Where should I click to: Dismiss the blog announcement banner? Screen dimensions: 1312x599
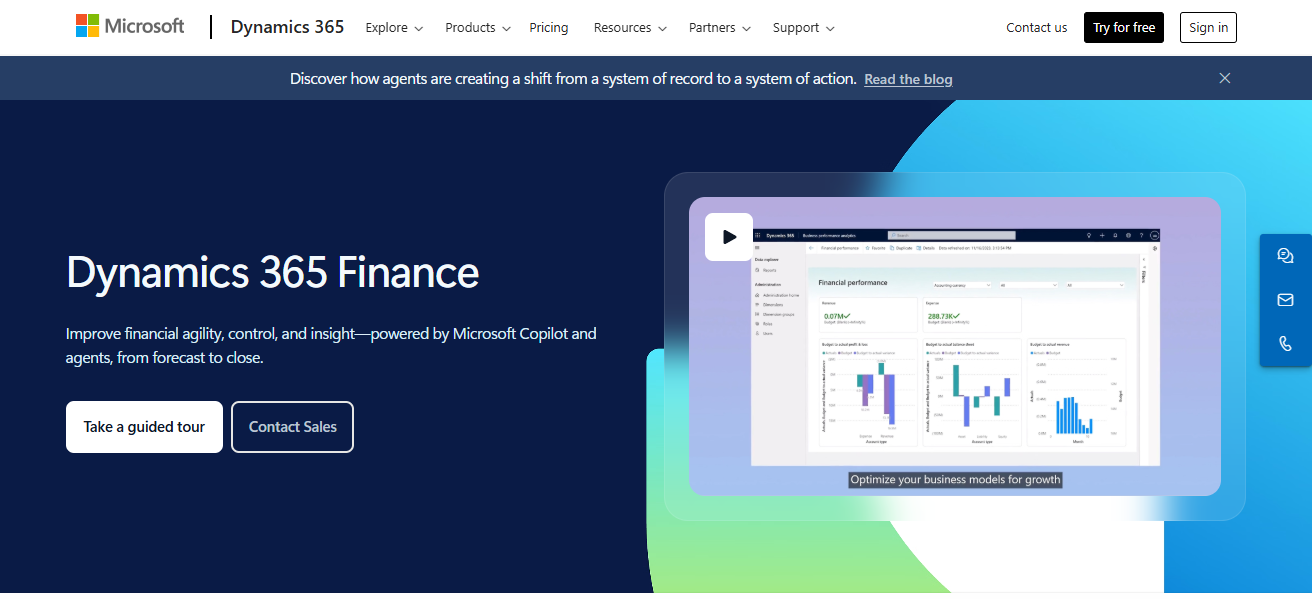coord(1224,77)
